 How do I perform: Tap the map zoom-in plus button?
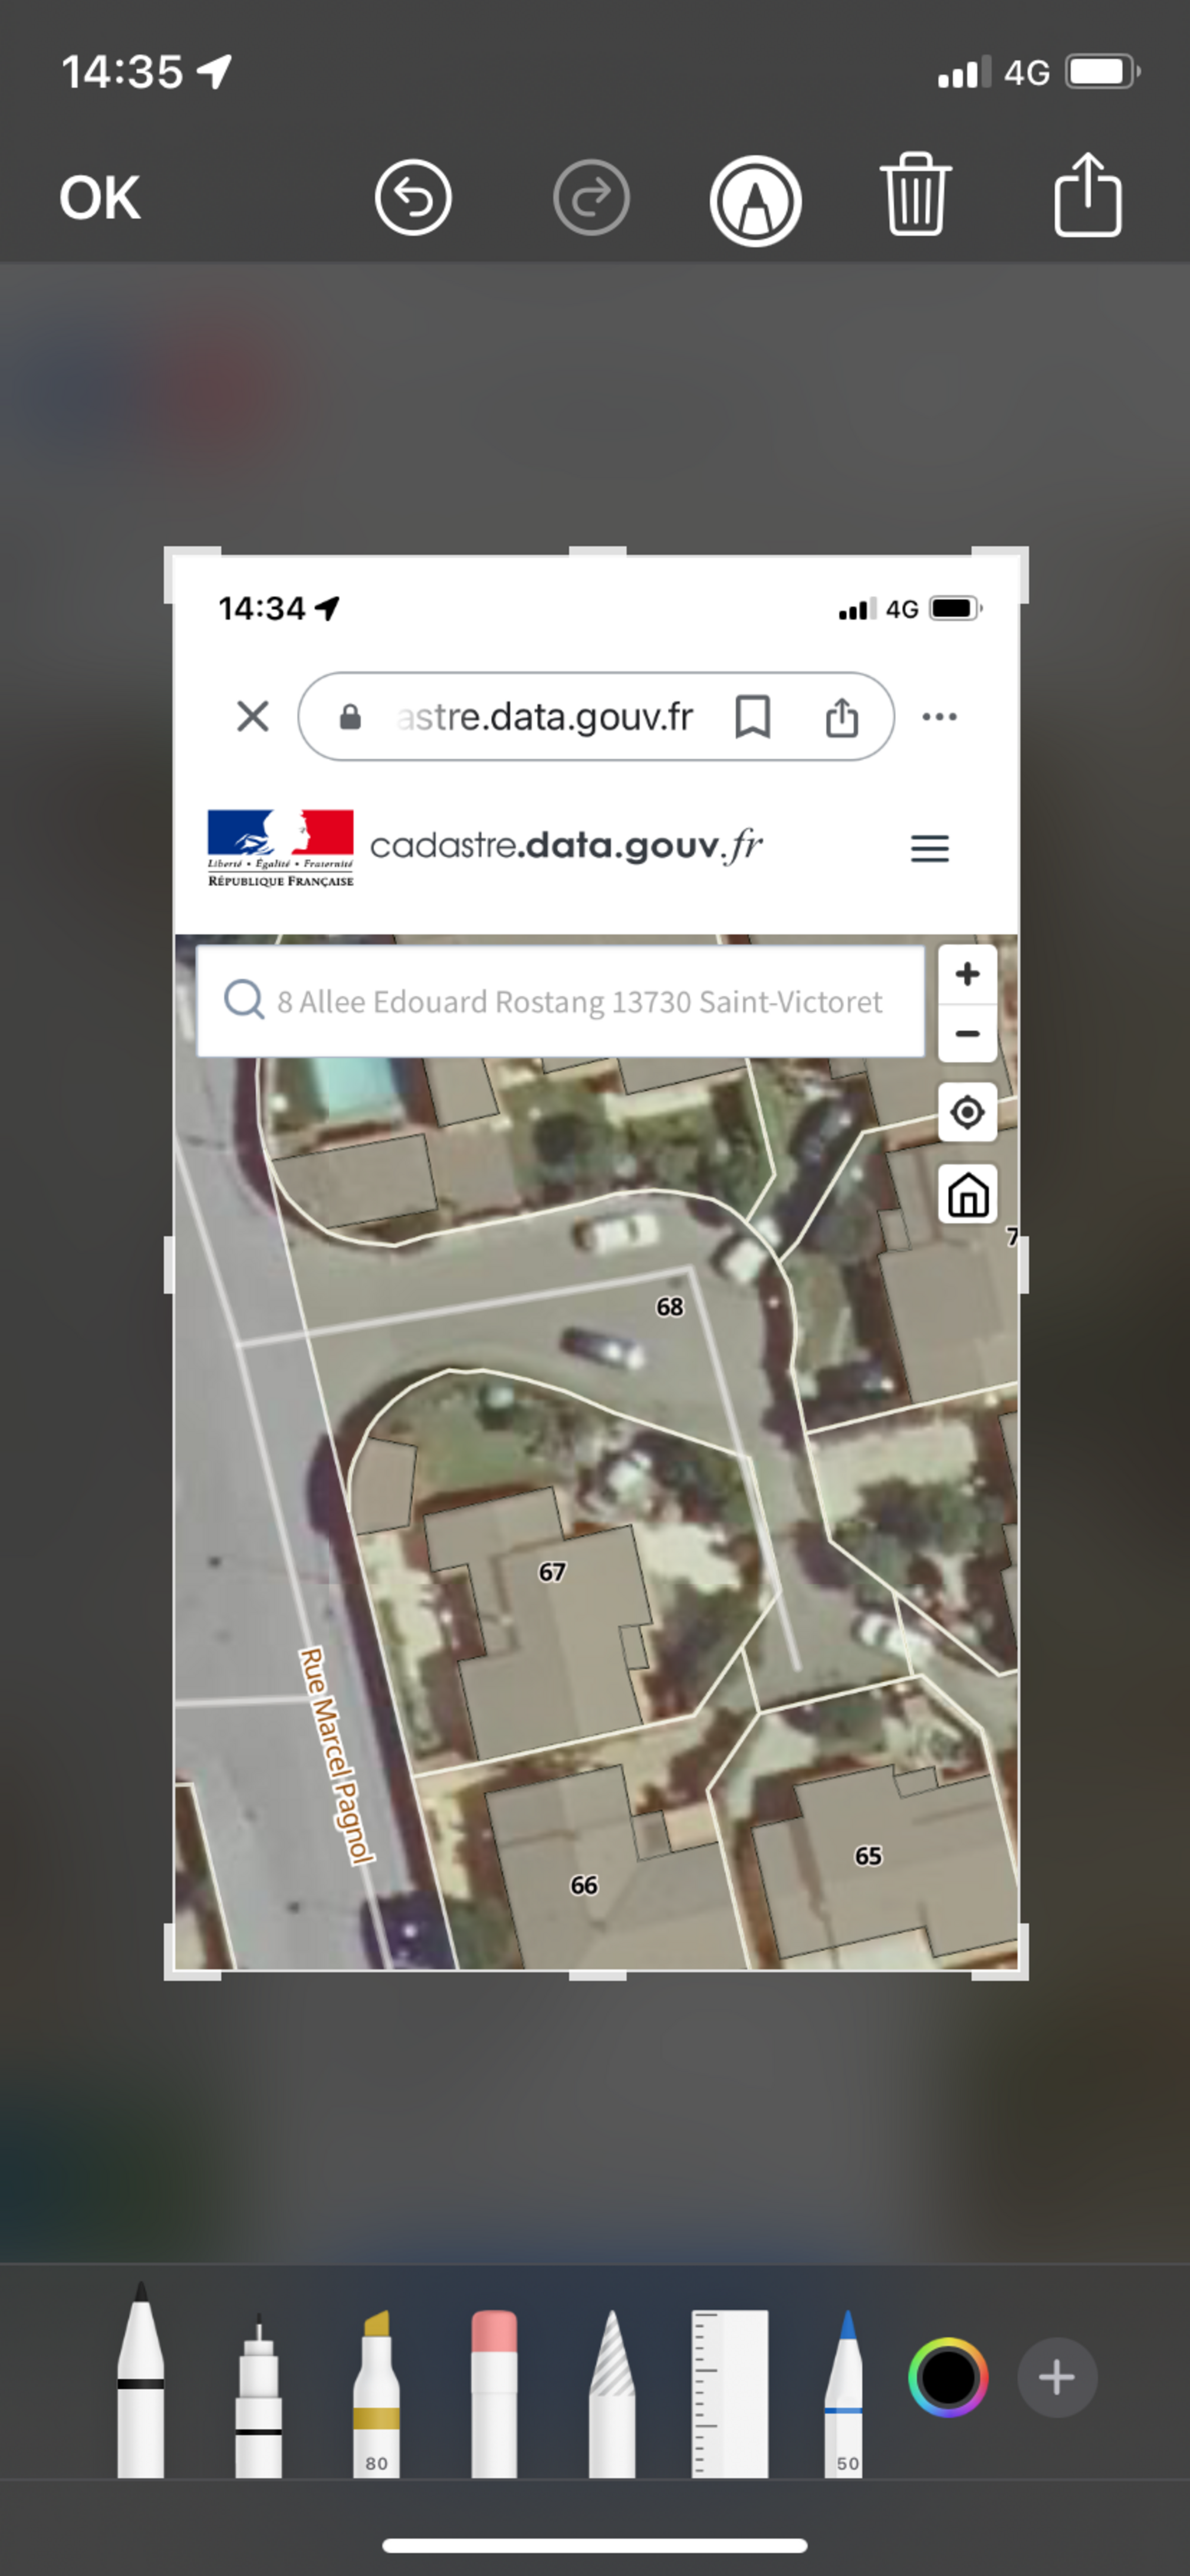[x=966, y=974]
